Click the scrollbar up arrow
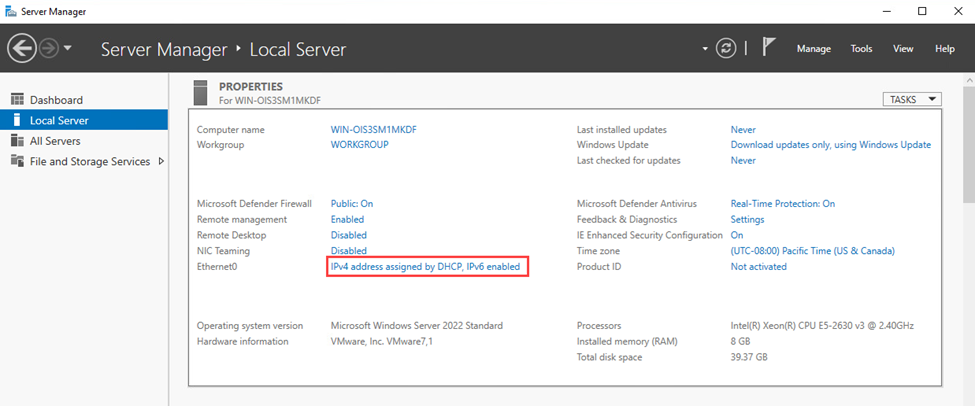 click(969, 81)
